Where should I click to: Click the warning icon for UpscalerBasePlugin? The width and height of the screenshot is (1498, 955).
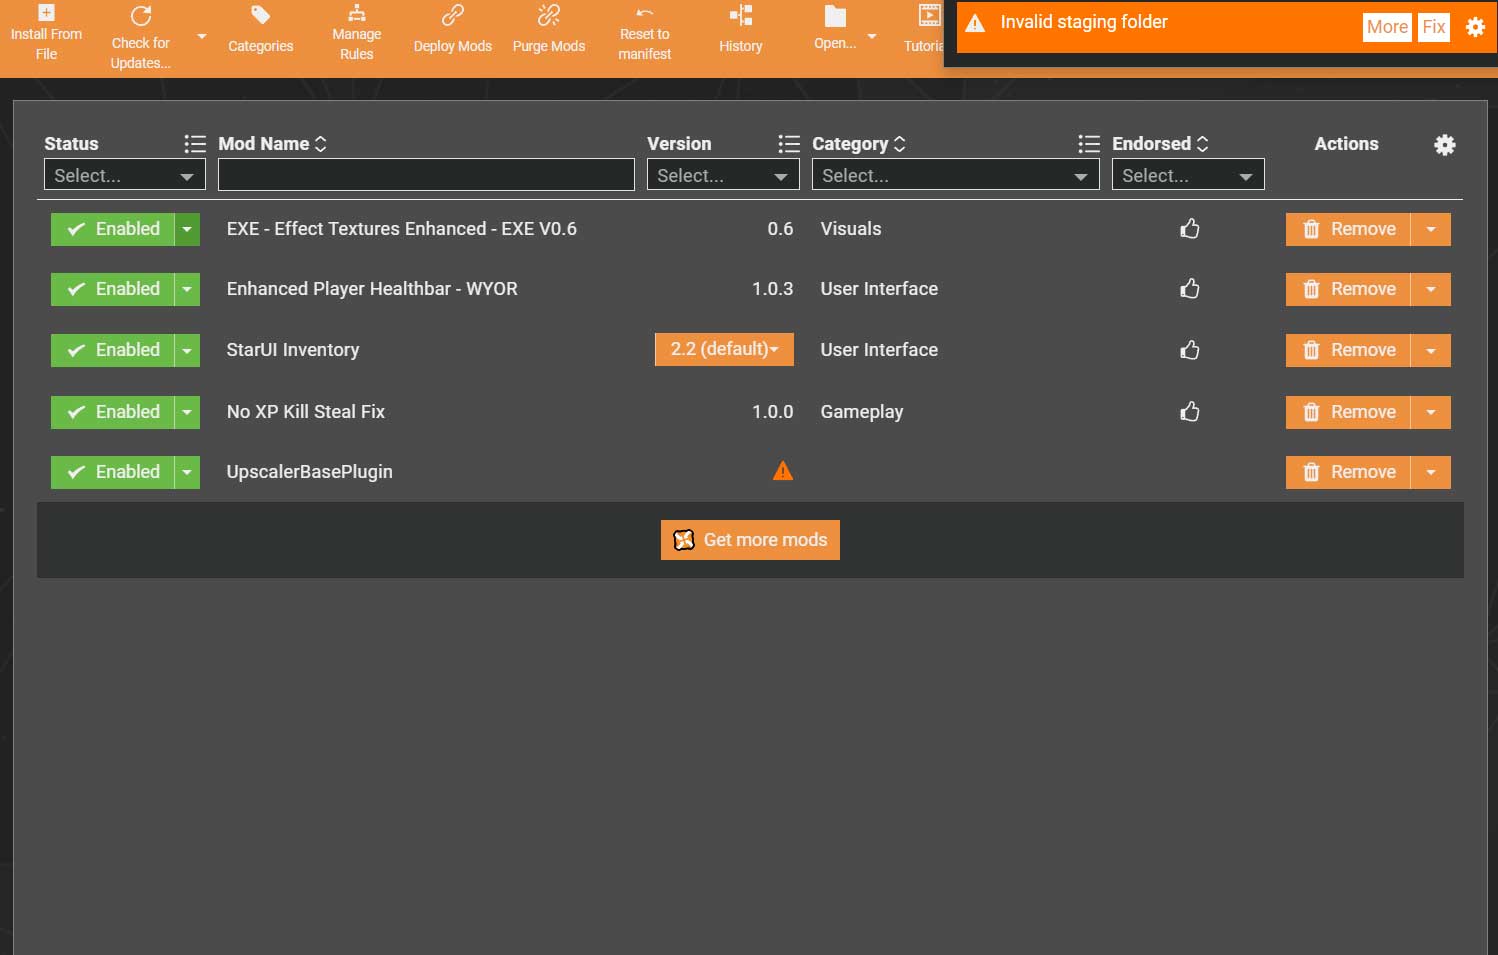[x=783, y=471]
